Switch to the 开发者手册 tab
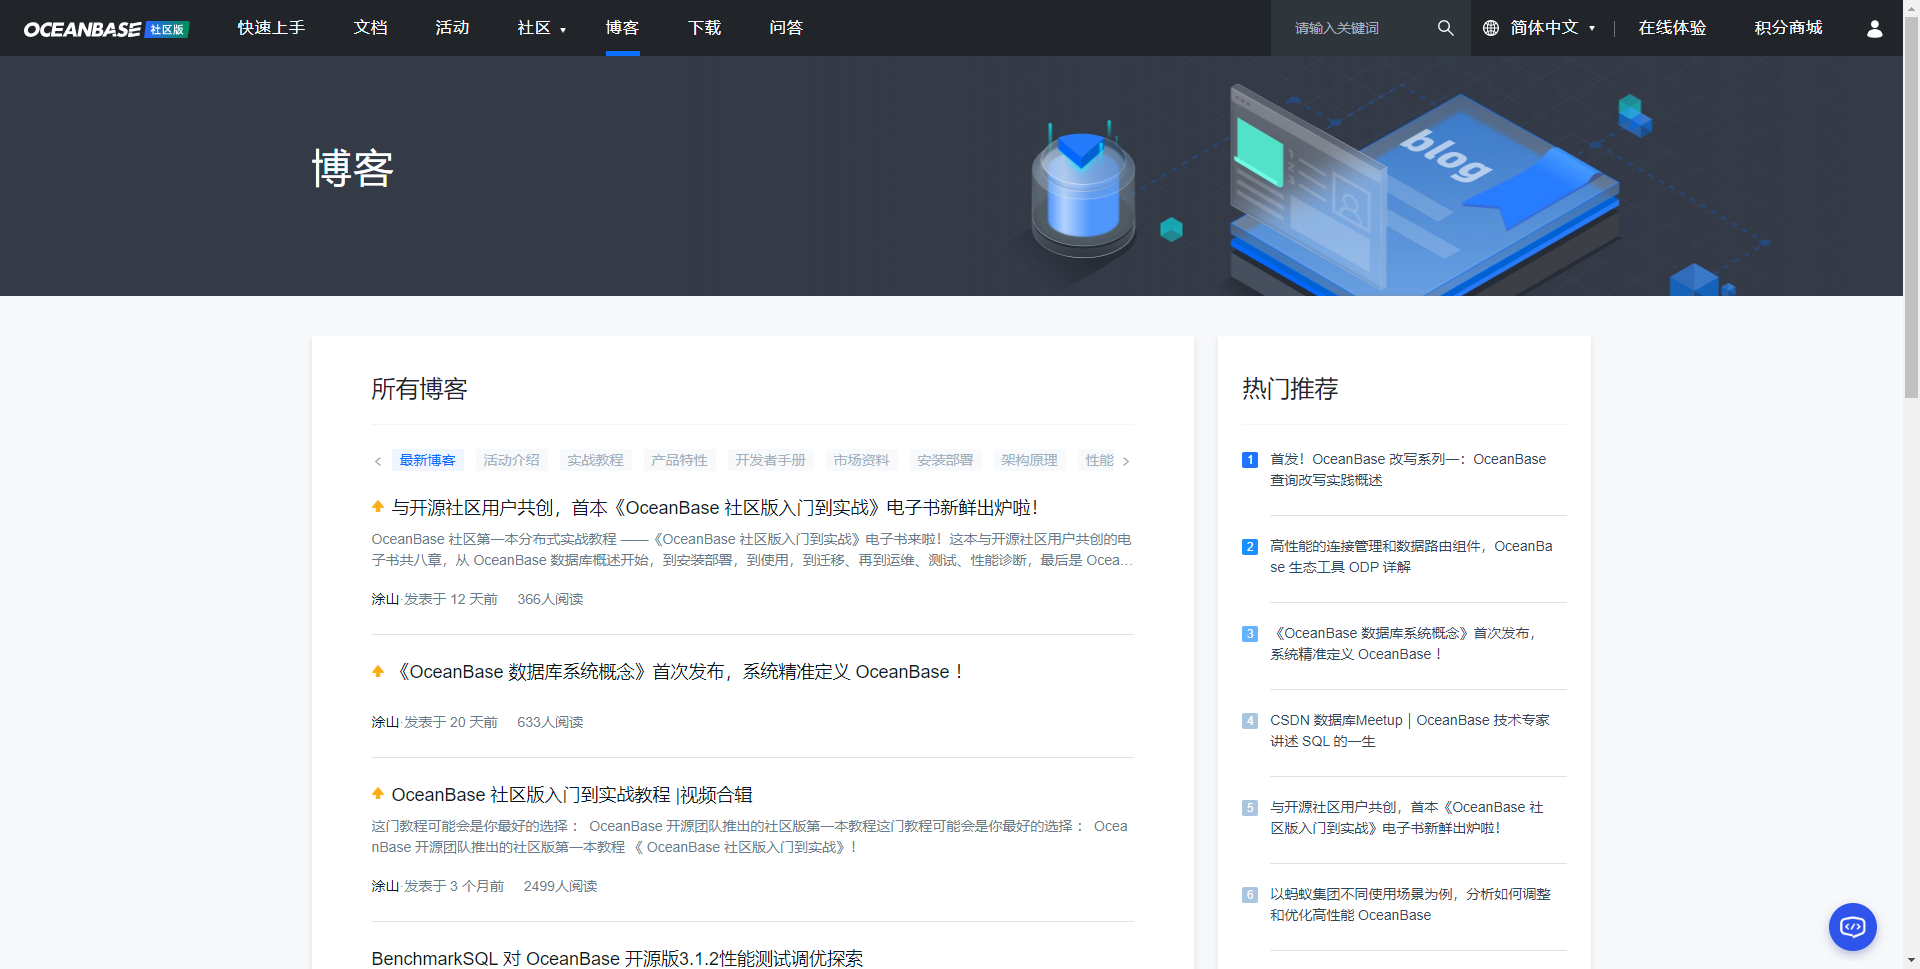This screenshot has width=1920, height=969. point(770,460)
